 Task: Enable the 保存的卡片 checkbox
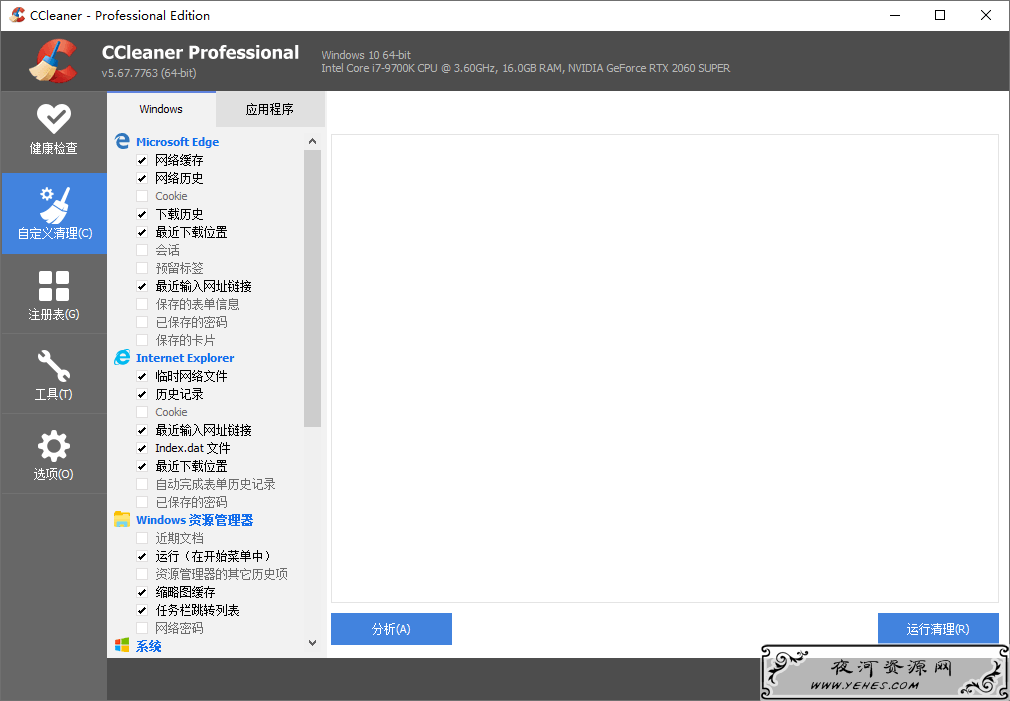point(142,340)
